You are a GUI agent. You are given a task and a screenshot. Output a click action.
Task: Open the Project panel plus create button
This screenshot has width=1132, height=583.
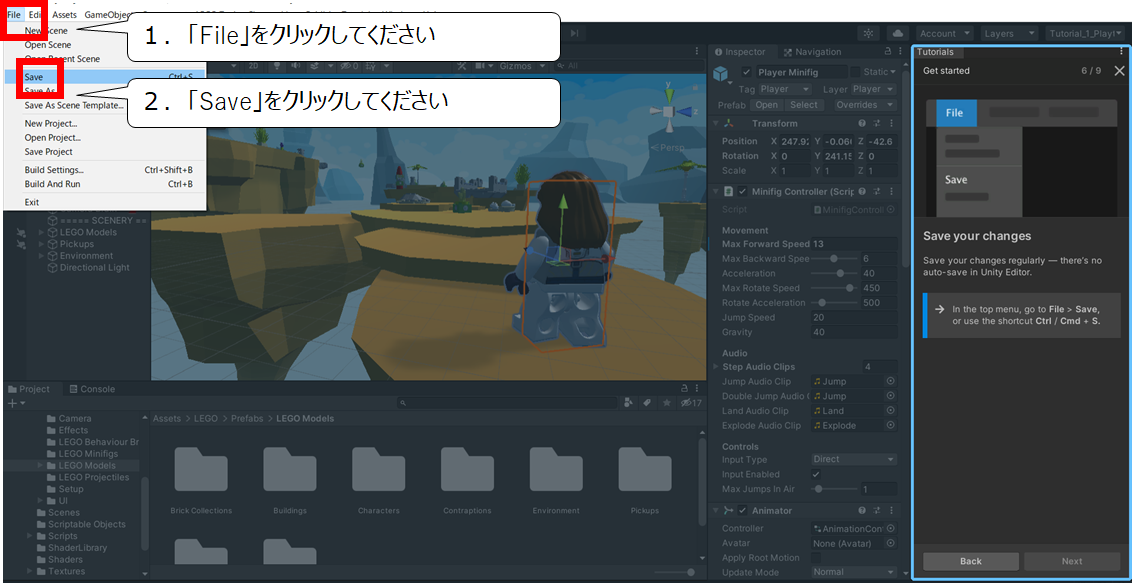point(15,403)
